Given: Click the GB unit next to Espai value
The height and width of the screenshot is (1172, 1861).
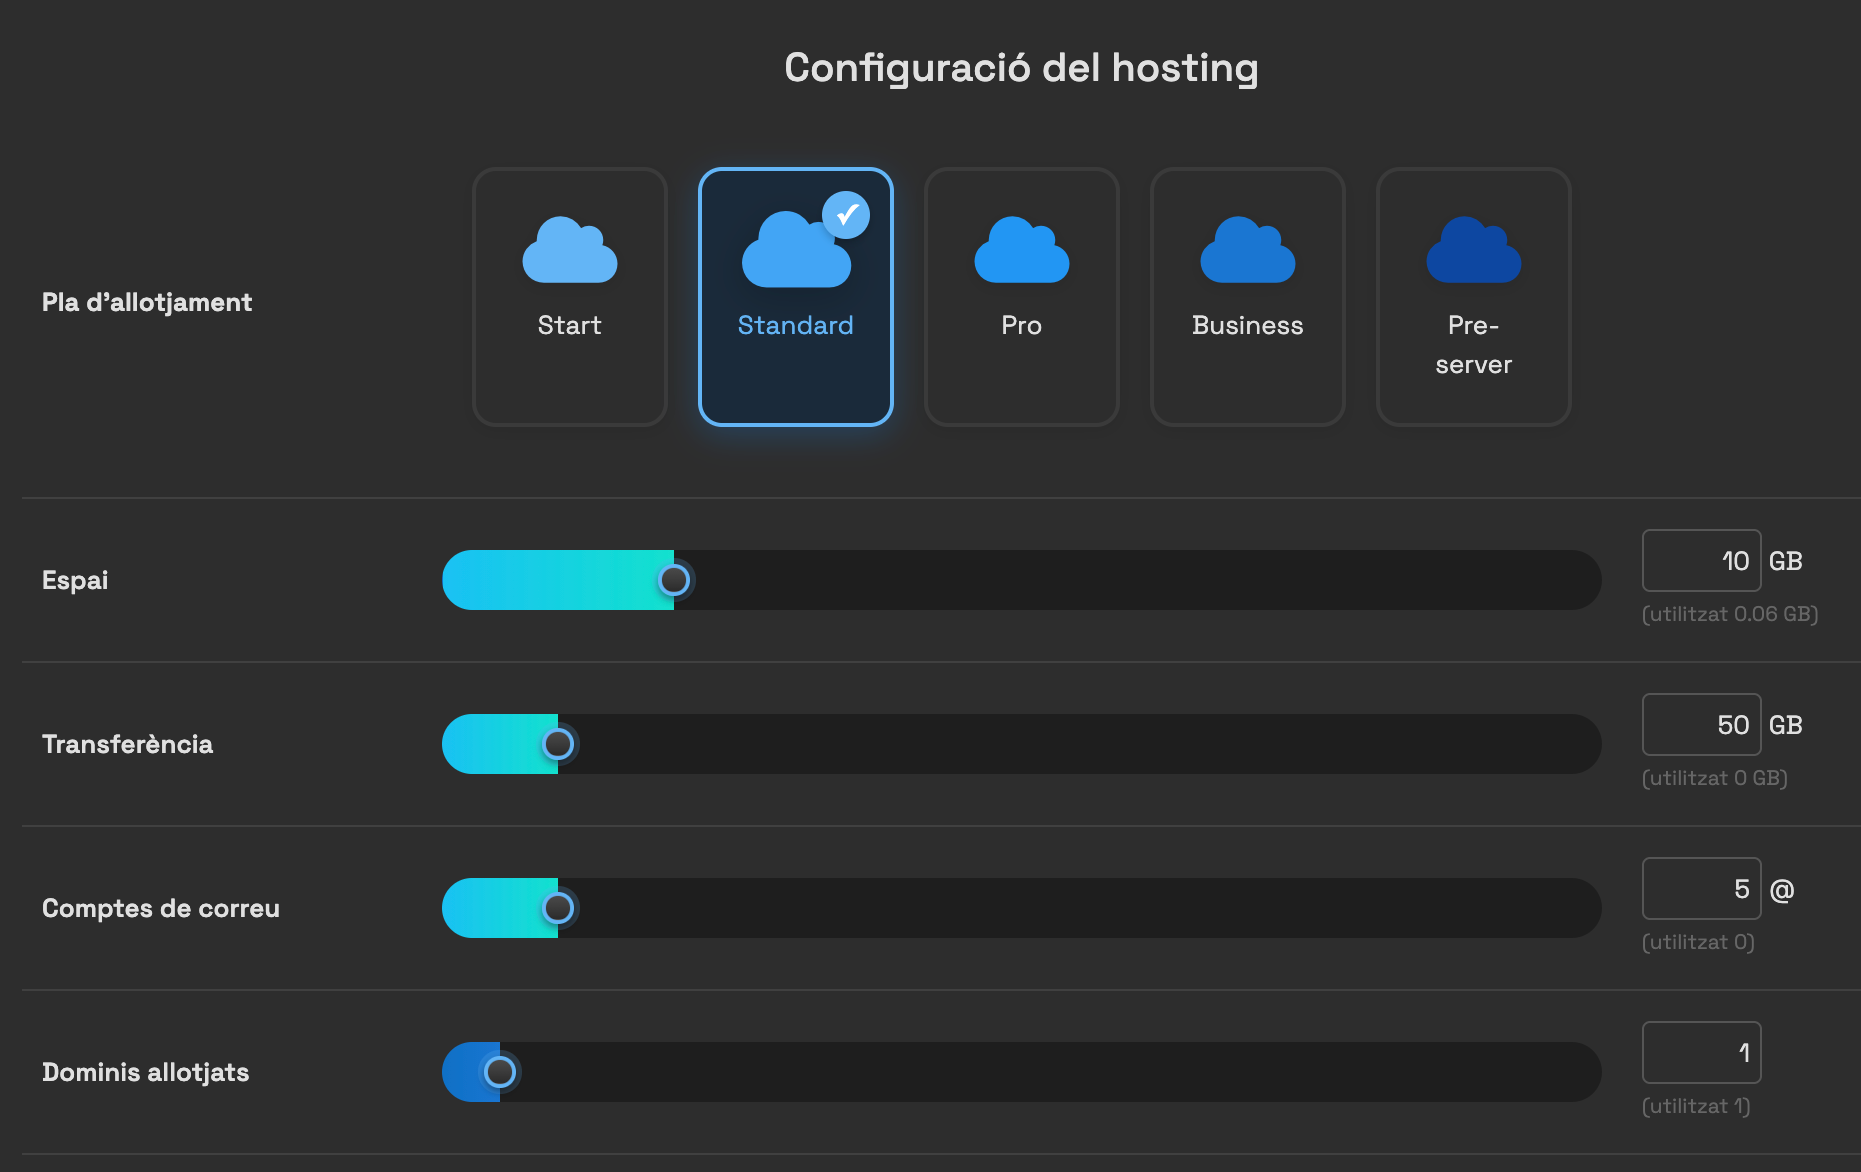Looking at the screenshot, I should (x=1786, y=561).
